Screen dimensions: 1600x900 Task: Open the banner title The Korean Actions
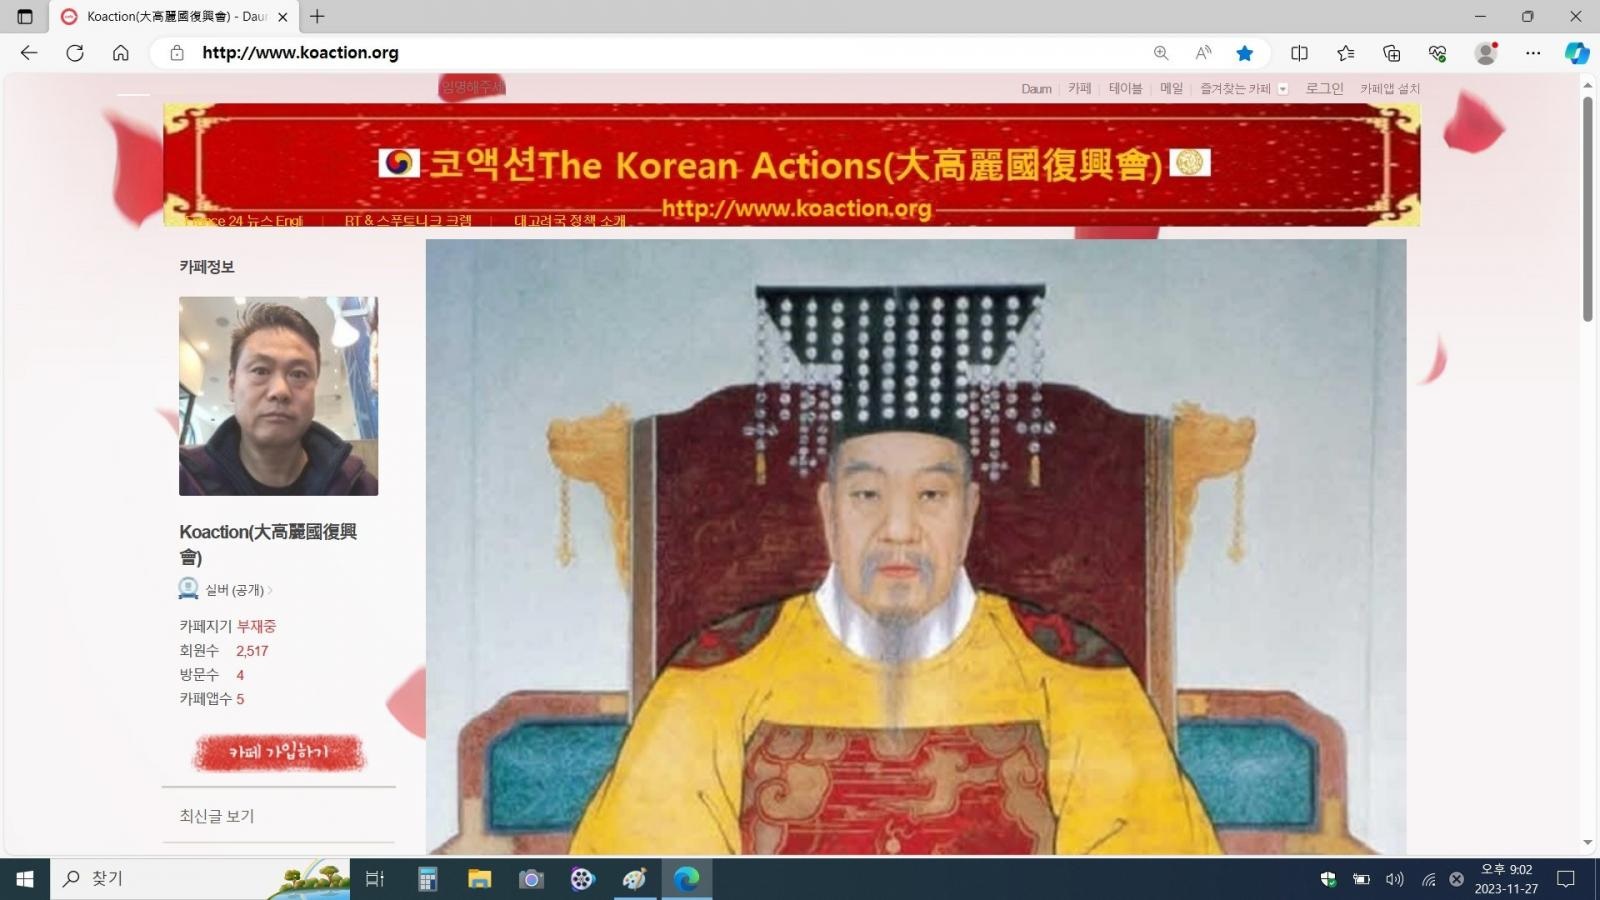tap(795, 164)
